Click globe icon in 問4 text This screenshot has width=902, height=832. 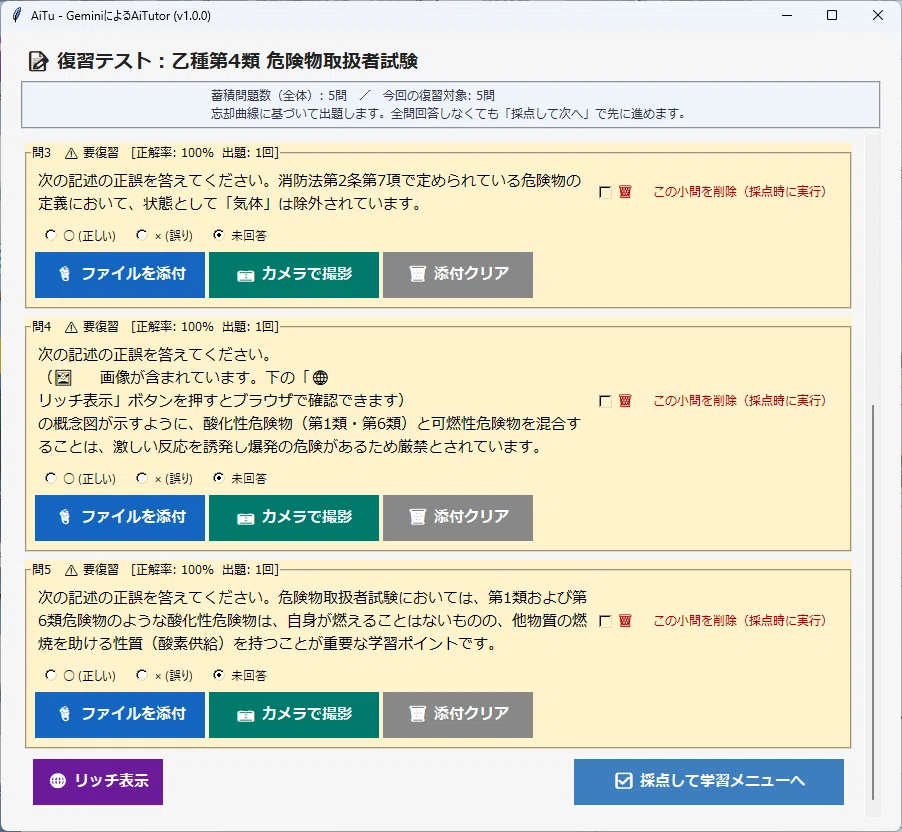pyautogui.click(x=320, y=378)
